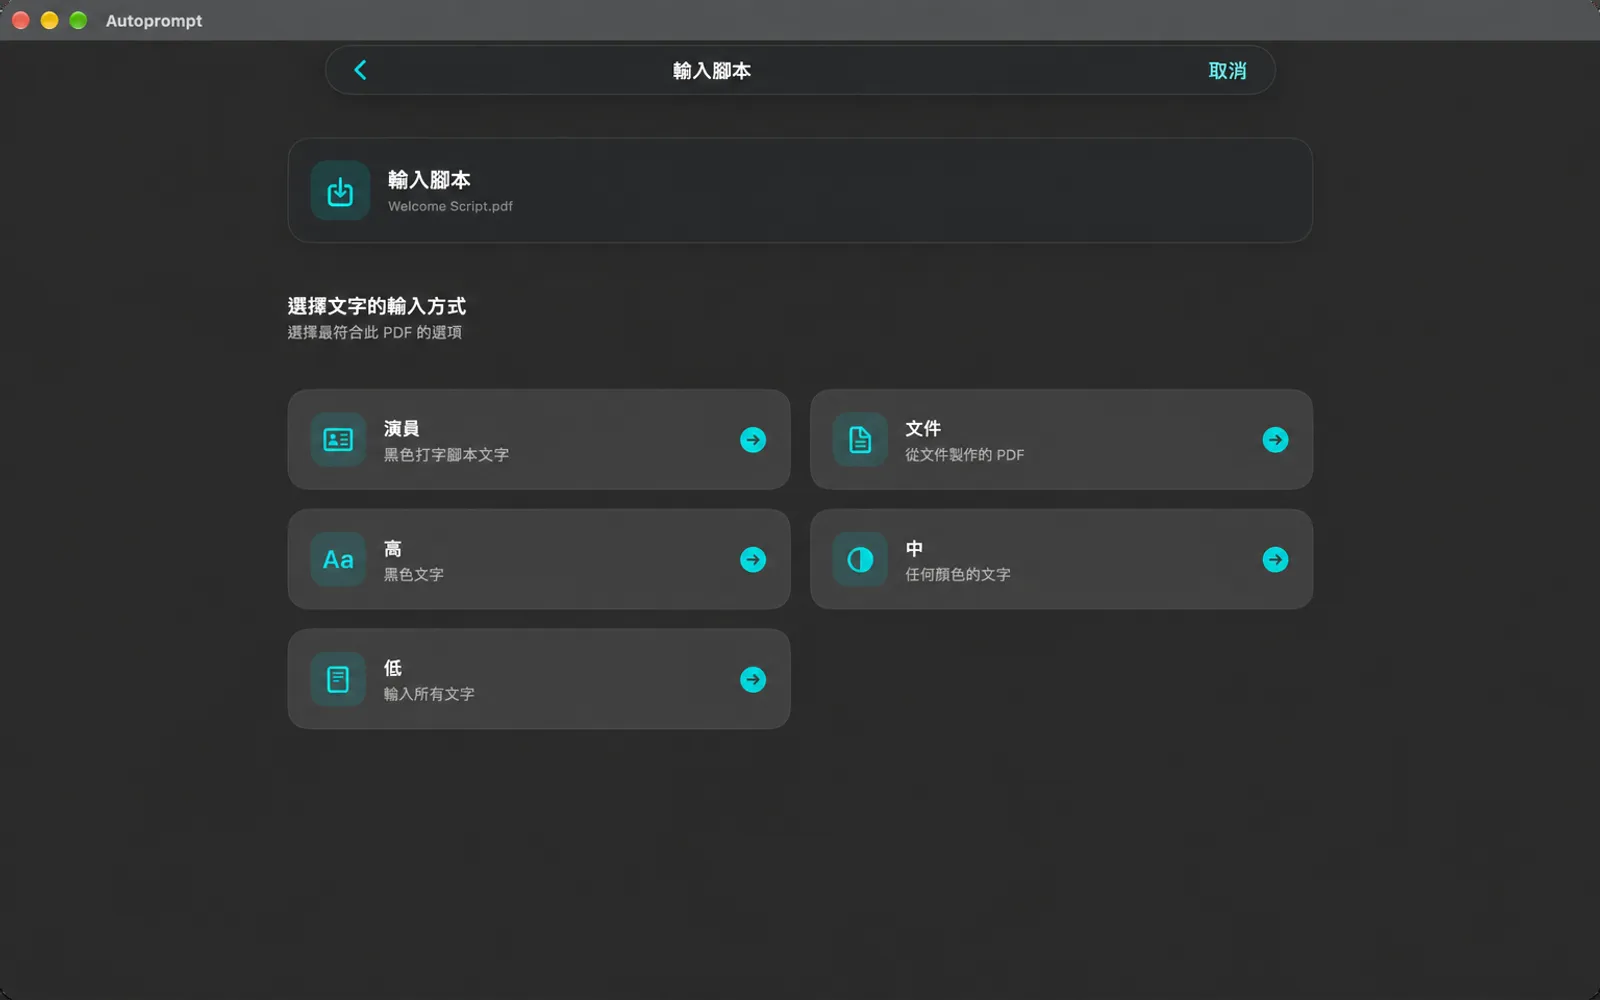Viewport: 1600px width, 1000px height.
Task: Click the import icon beside 輸入腳本
Action: click(x=340, y=190)
